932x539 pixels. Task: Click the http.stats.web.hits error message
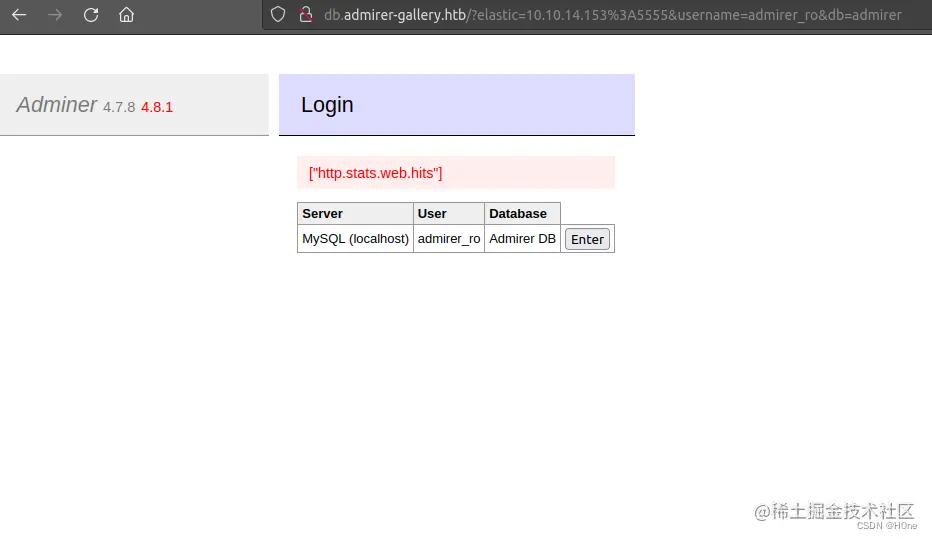456,173
